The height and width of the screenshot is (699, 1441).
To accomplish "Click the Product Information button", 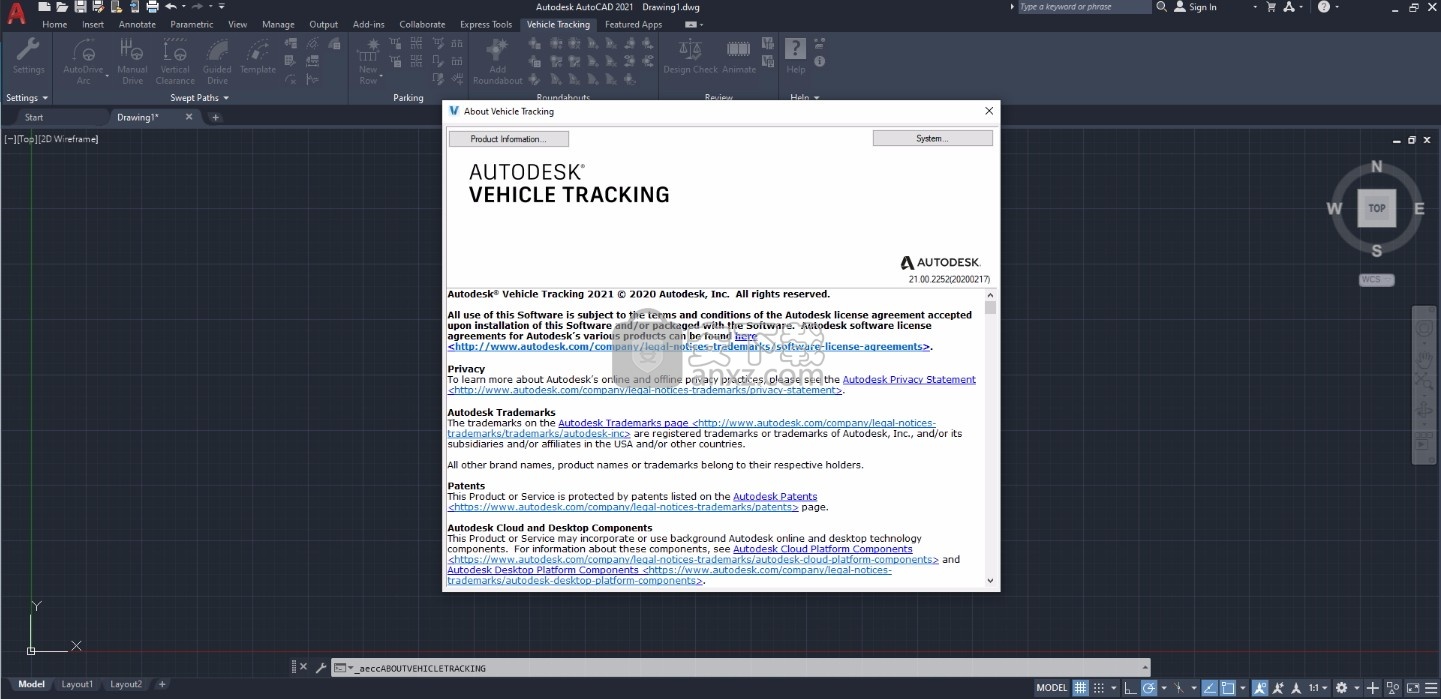I will [508, 139].
